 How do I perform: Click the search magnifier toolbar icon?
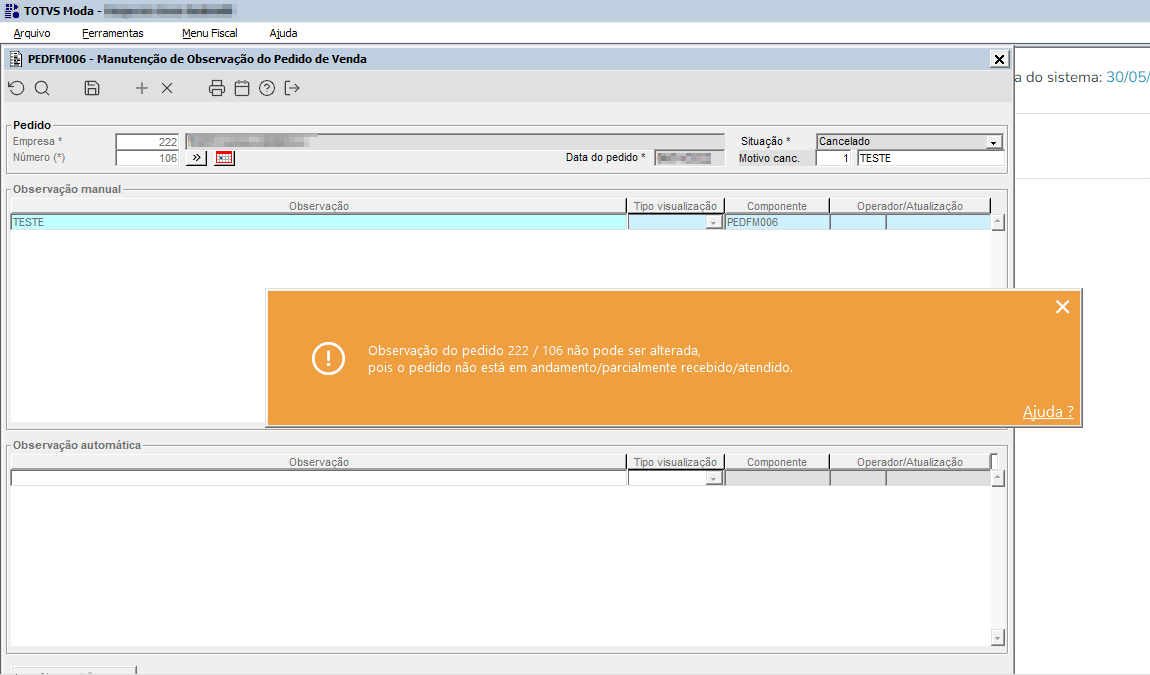[x=43, y=88]
